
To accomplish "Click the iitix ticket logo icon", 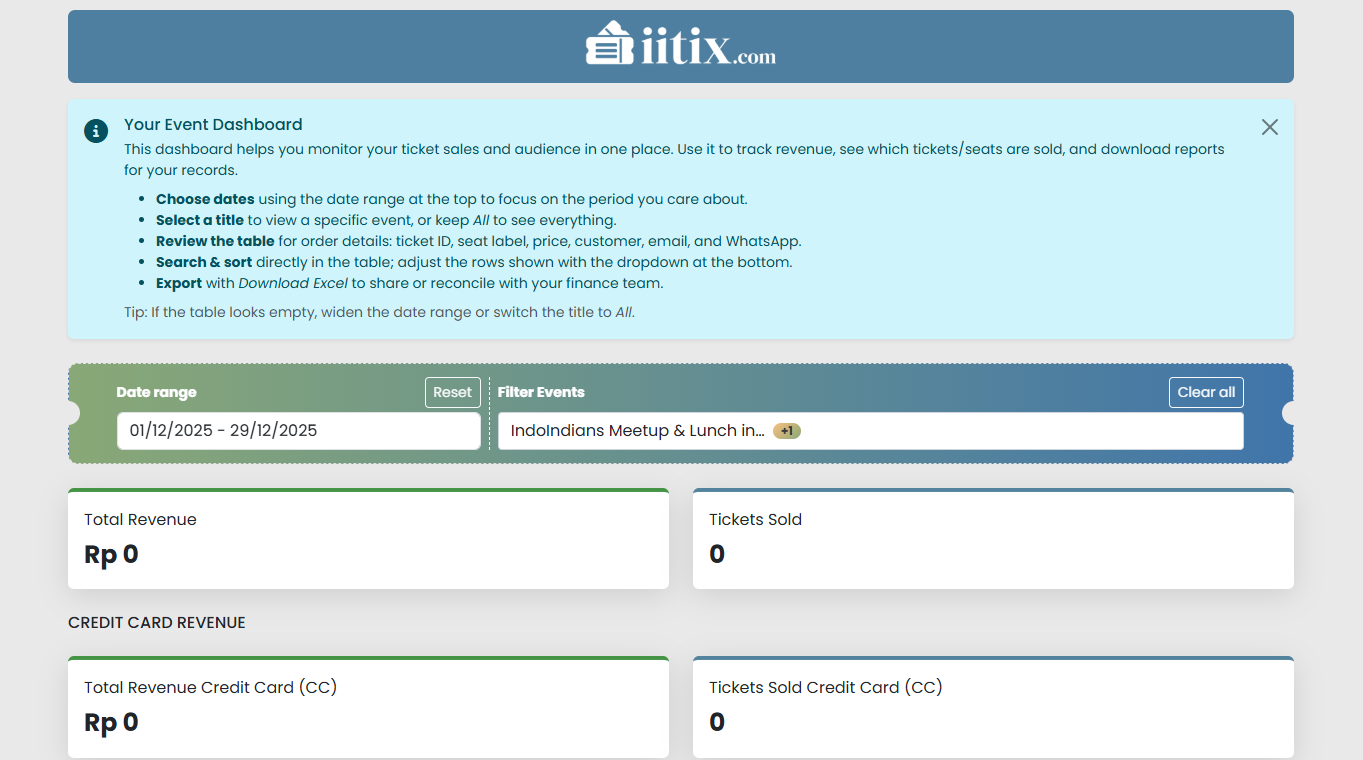I will pos(609,45).
